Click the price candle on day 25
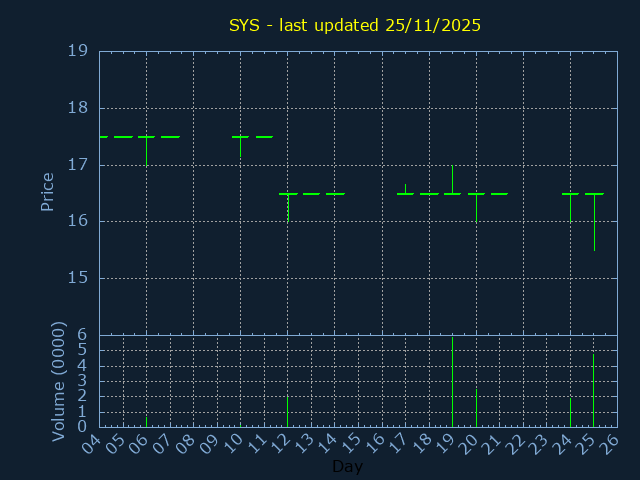 (594, 220)
